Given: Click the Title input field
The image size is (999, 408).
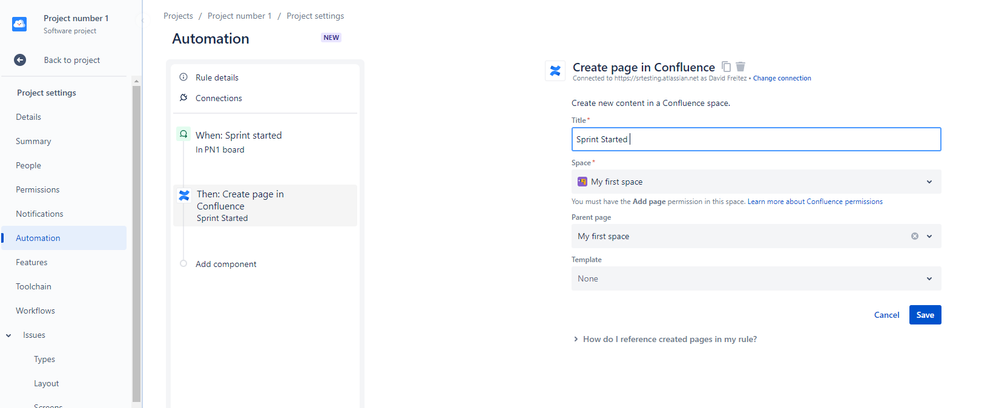Looking at the screenshot, I should coord(756,139).
